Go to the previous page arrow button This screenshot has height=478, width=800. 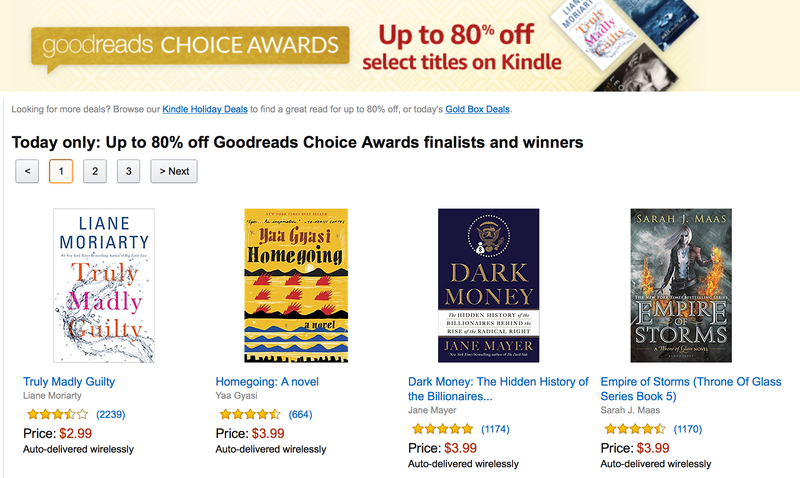pyautogui.click(x=27, y=171)
